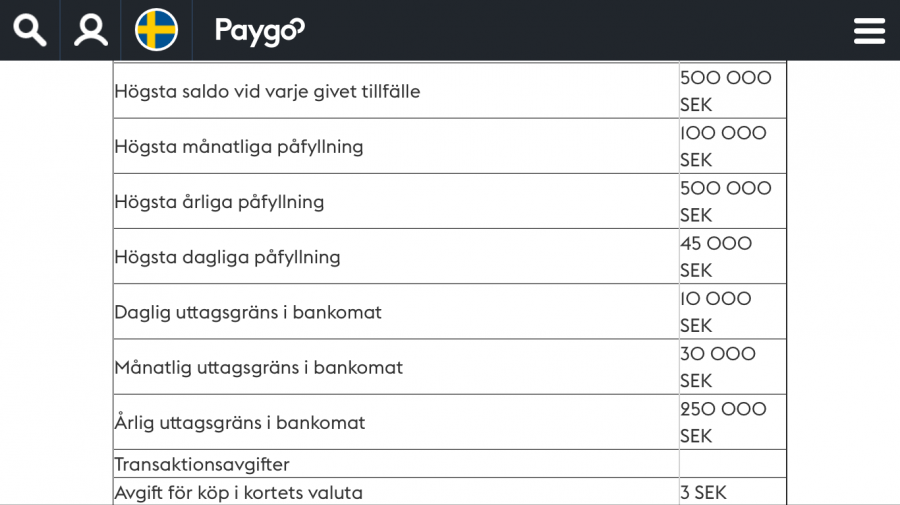This screenshot has height=505, width=900.
Task: Select the Swedish flag language icon
Action: click(x=156, y=30)
